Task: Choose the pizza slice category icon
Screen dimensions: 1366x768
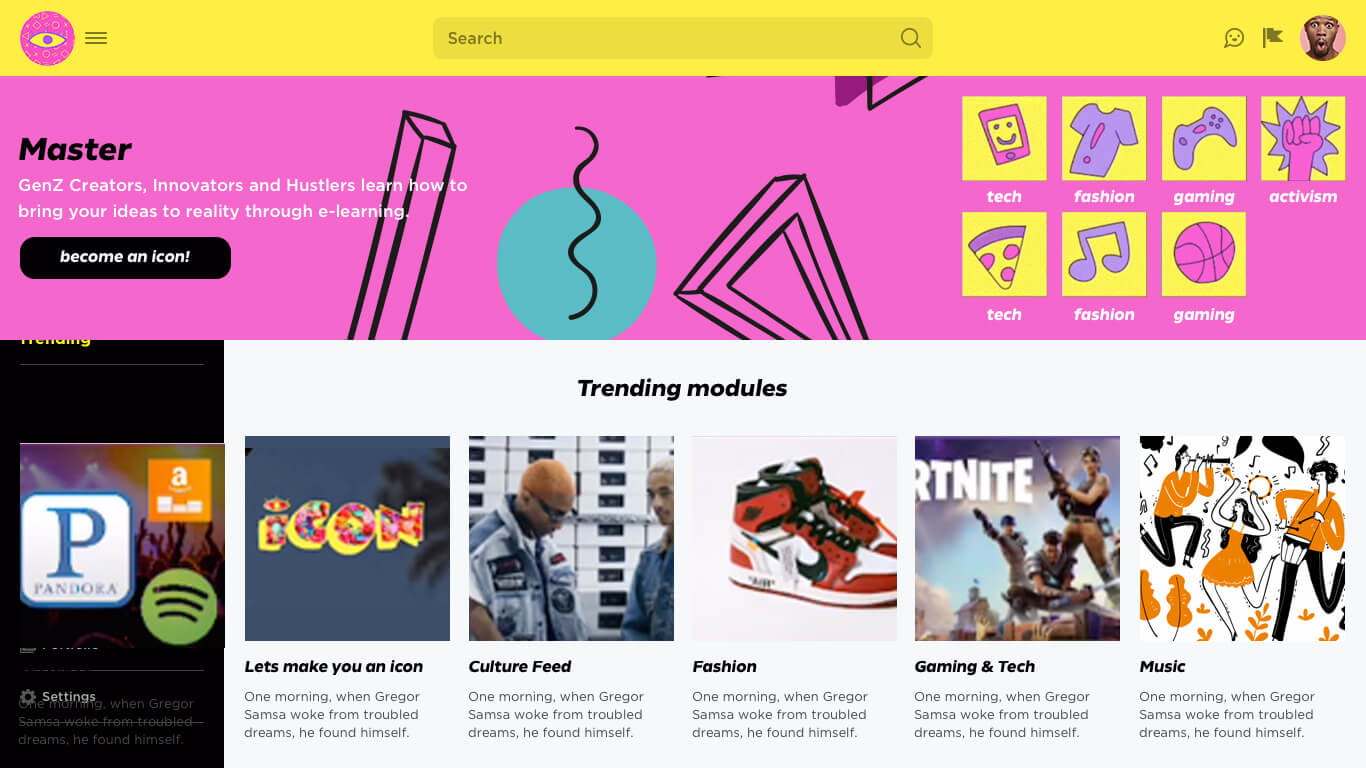Action: coord(1004,254)
